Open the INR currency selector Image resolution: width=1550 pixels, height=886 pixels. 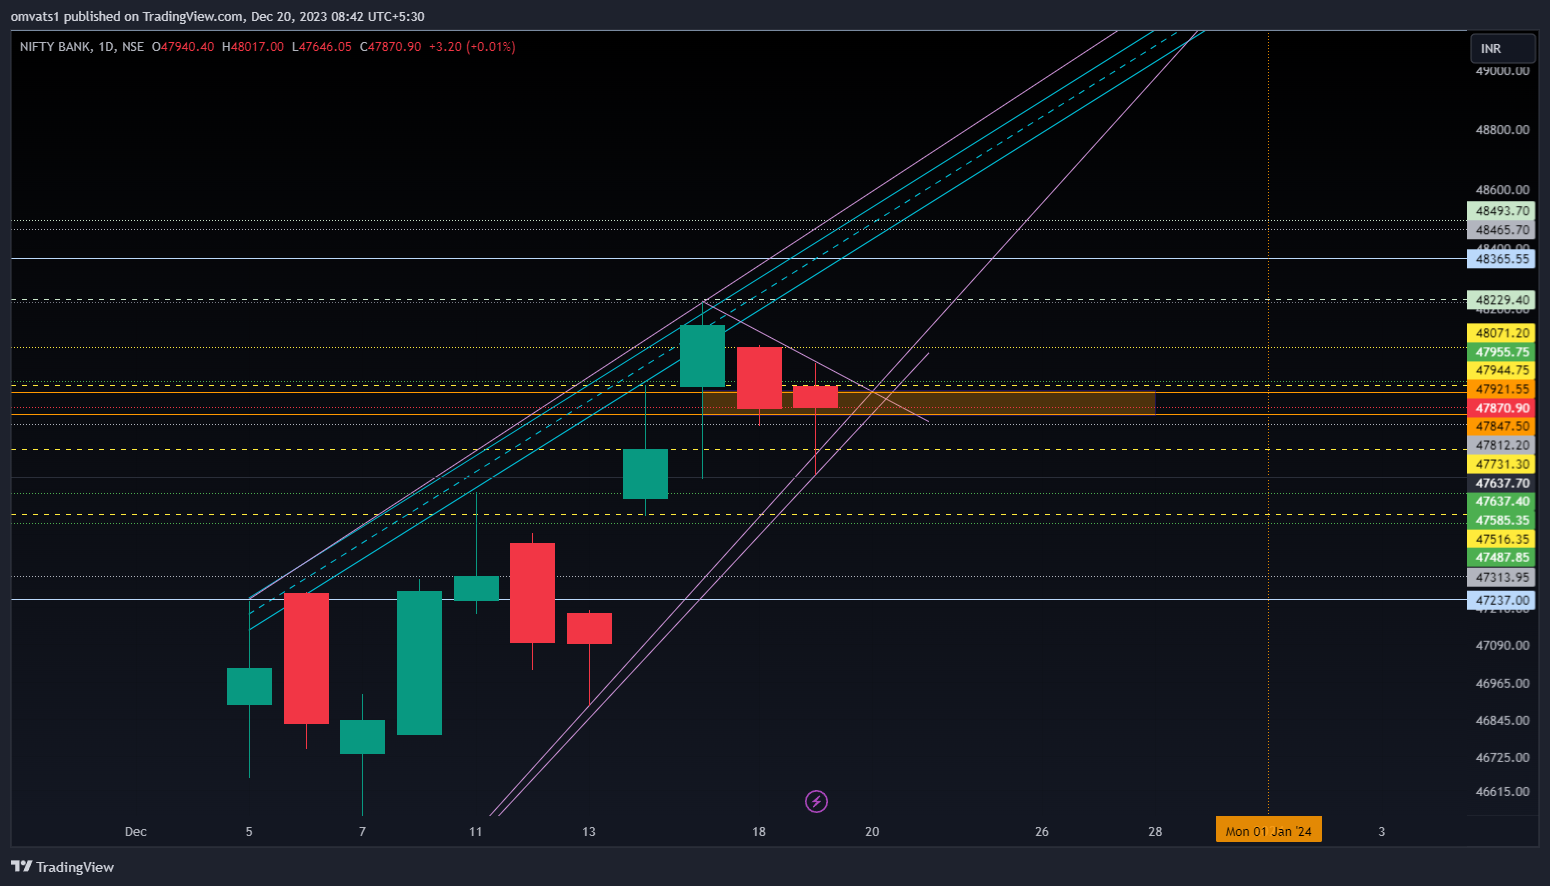pyautogui.click(x=1502, y=48)
